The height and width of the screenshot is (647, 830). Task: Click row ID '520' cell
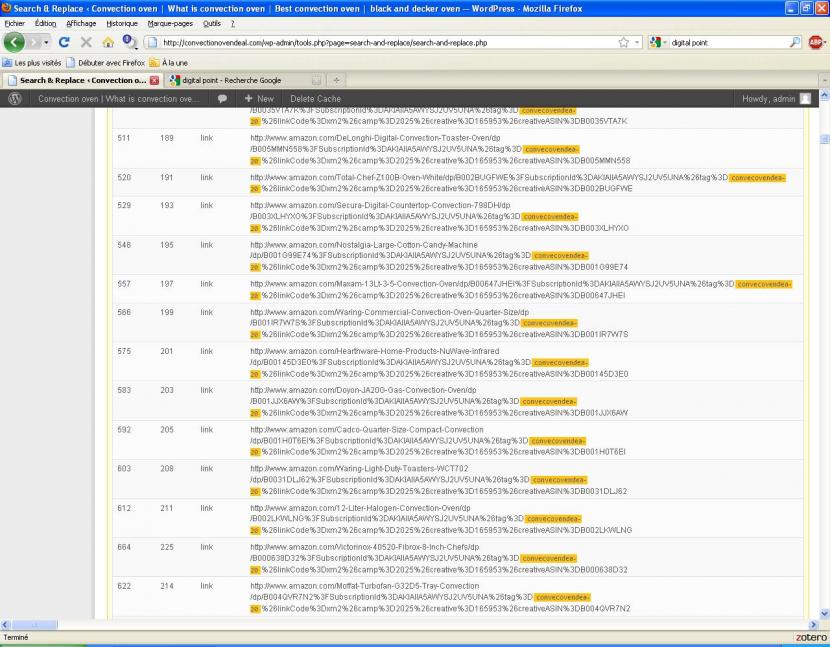coord(124,177)
